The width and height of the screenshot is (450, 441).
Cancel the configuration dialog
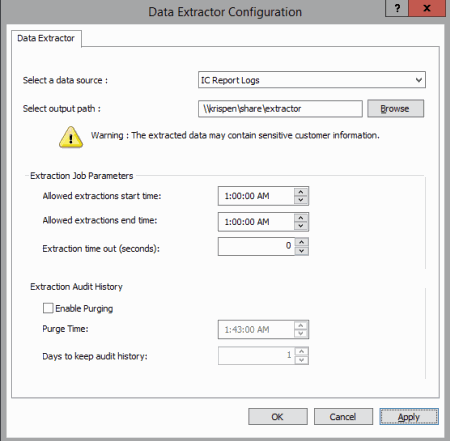[343, 417]
